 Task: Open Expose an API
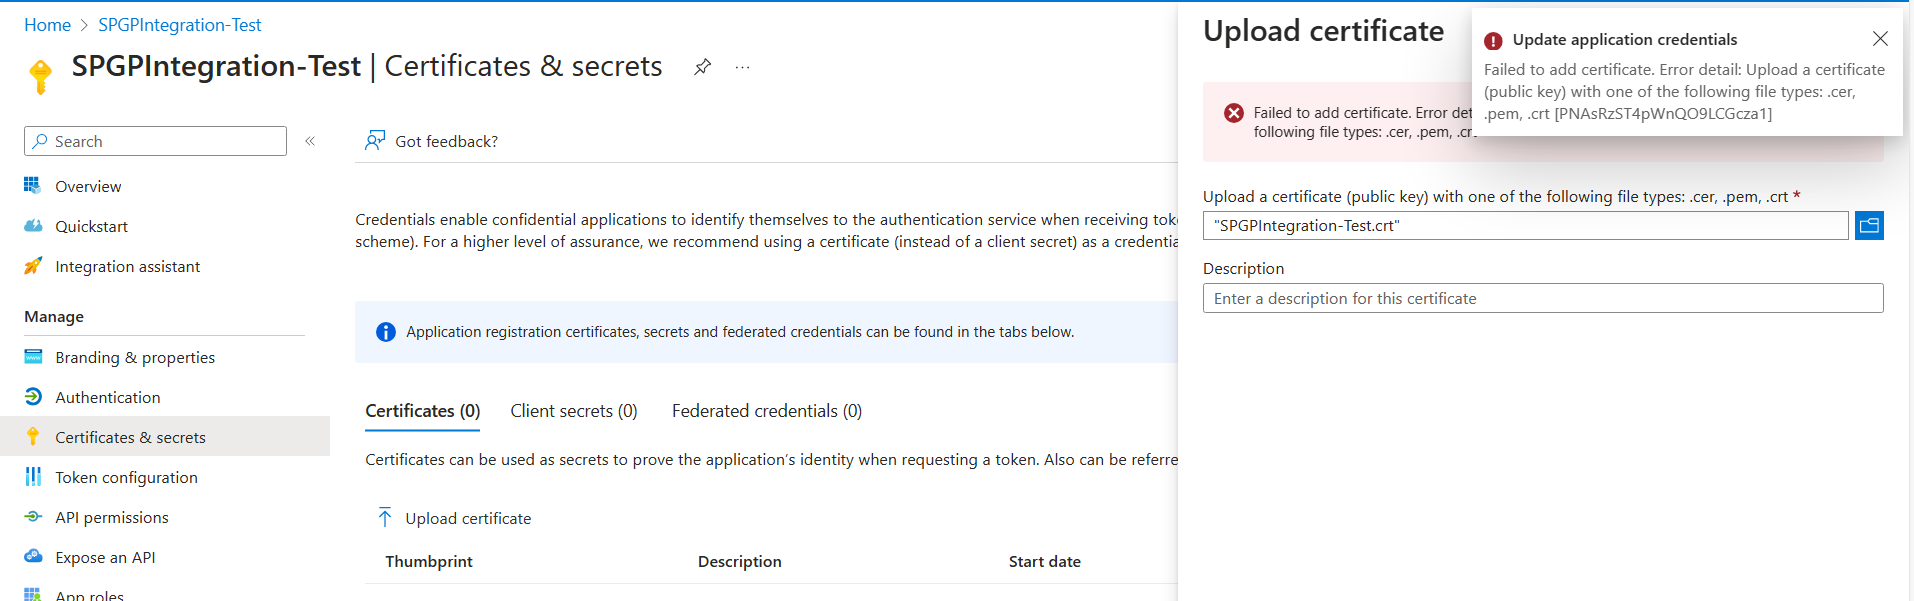(105, 557)
